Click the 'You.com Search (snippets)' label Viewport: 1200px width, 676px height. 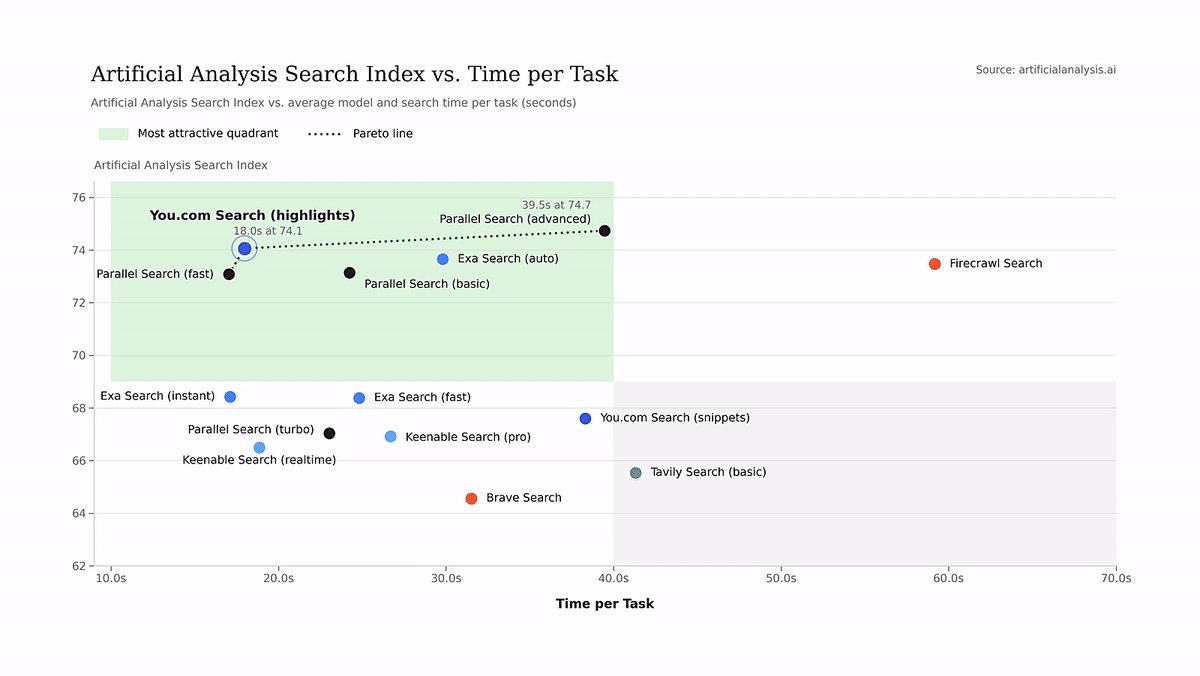675,418
